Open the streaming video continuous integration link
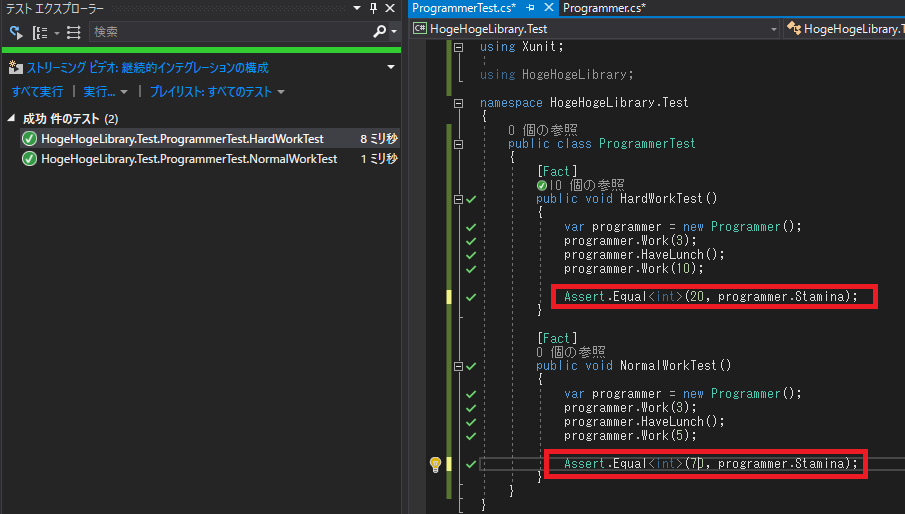 [147, 67]
